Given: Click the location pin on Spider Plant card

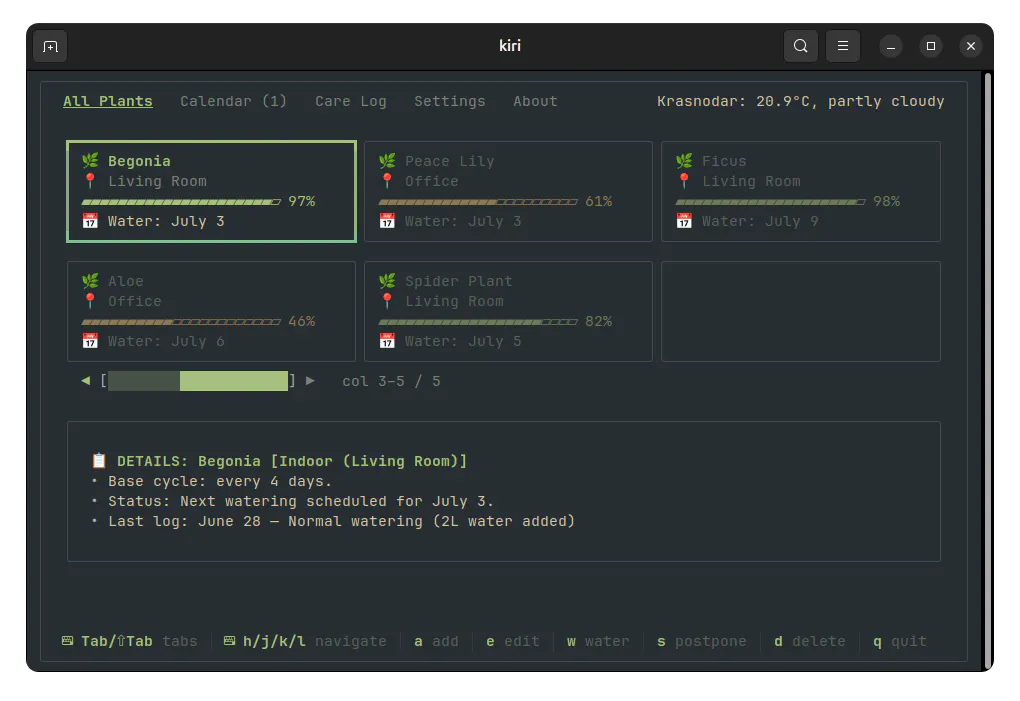Looking at the screenshot, I should pos(387,301).
